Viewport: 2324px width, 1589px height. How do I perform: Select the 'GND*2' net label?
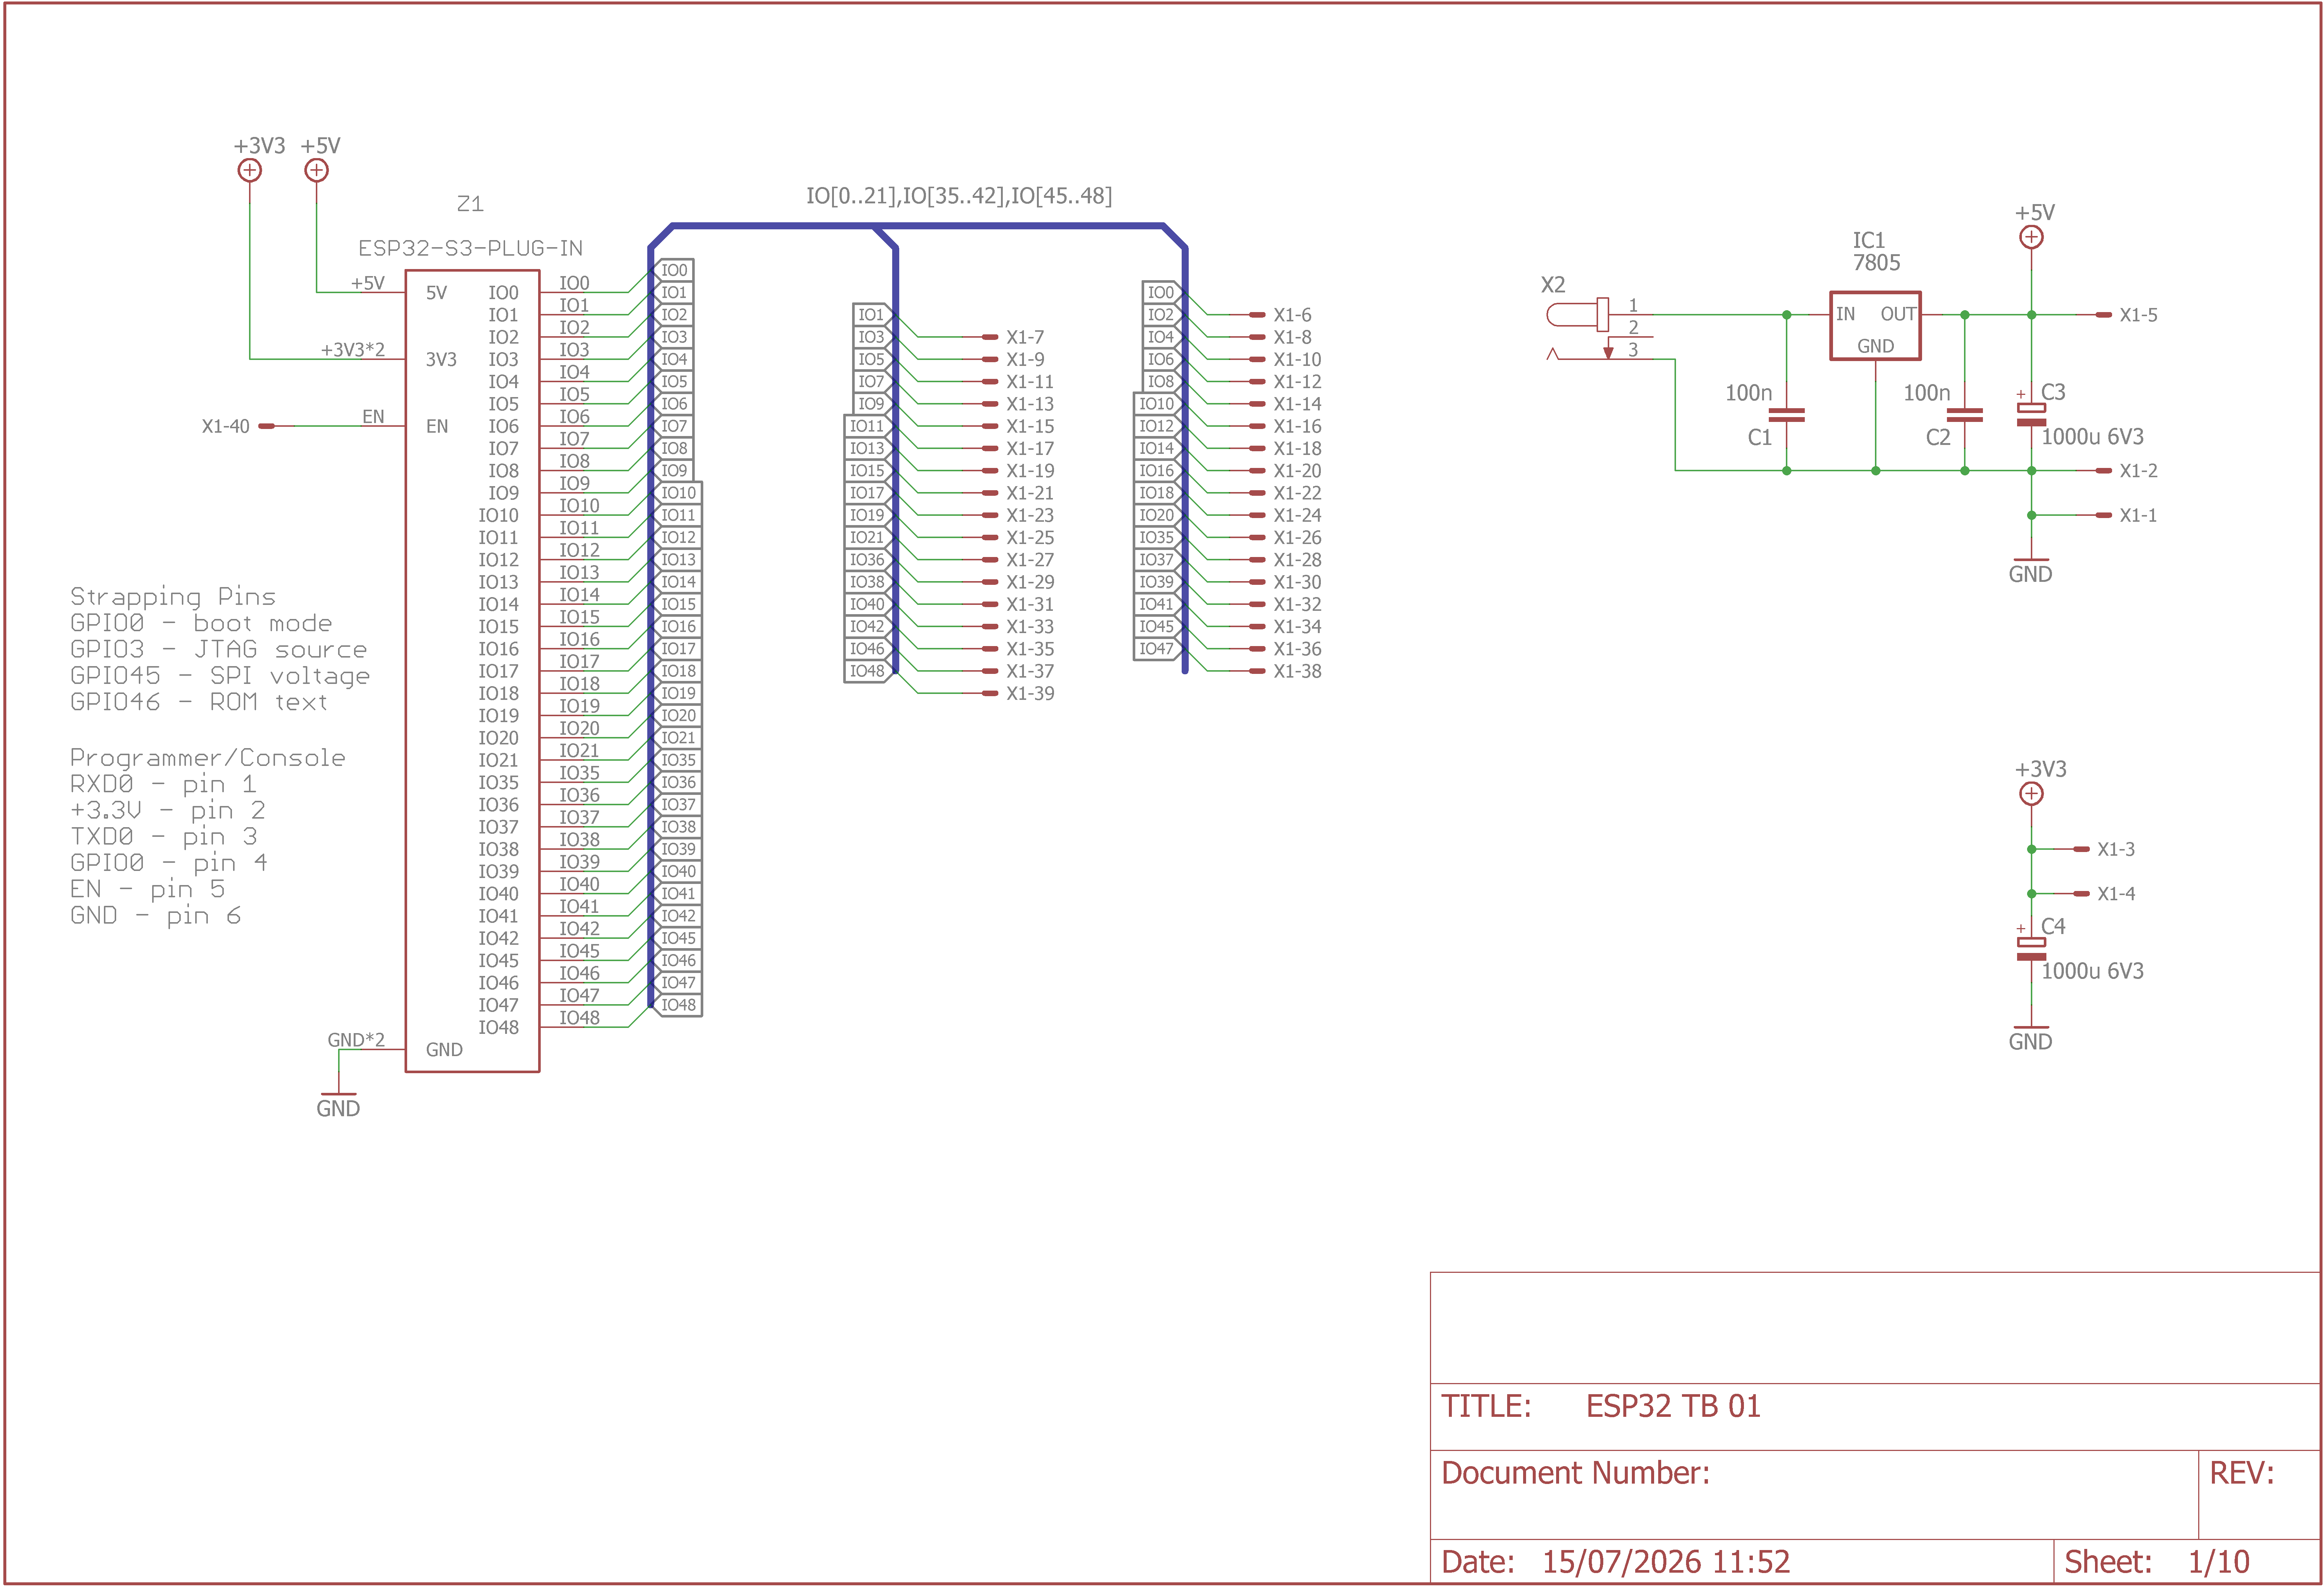[356, 1040]
